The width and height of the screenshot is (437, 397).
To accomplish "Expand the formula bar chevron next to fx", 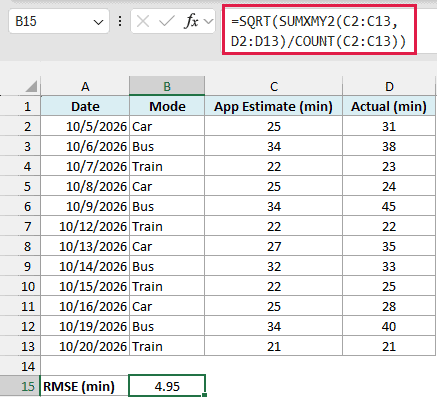I will [209, 22].
